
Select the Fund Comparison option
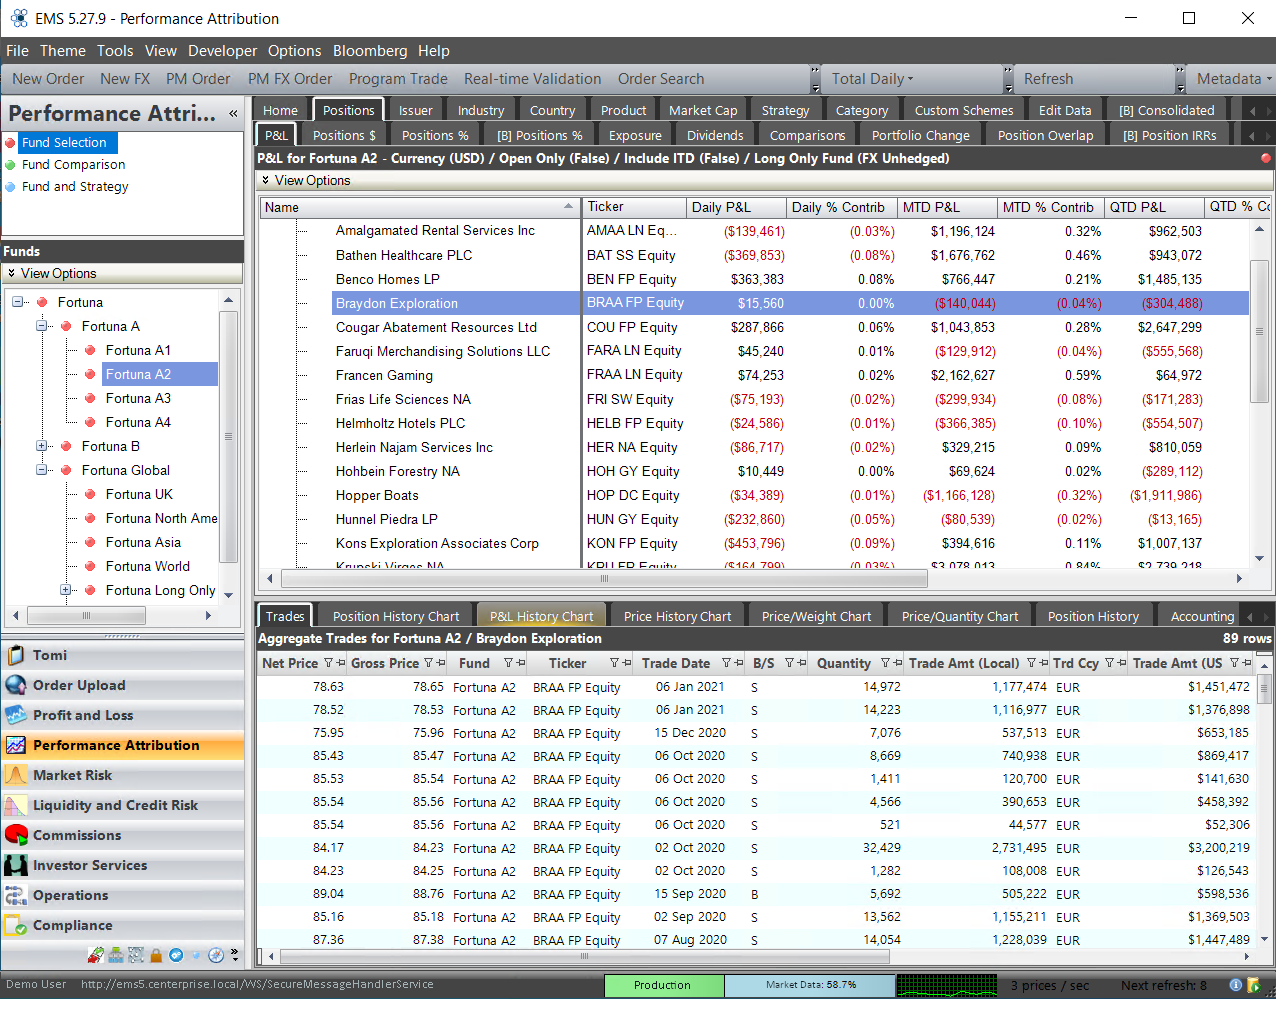pos(73,165)
